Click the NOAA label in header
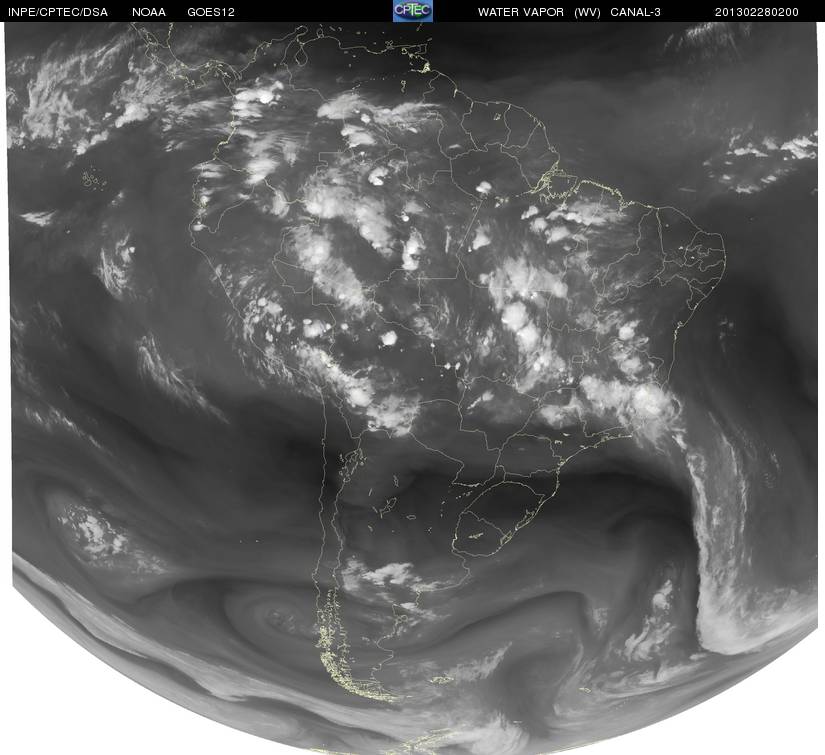 pyautogui.click(x=149, y=12)
